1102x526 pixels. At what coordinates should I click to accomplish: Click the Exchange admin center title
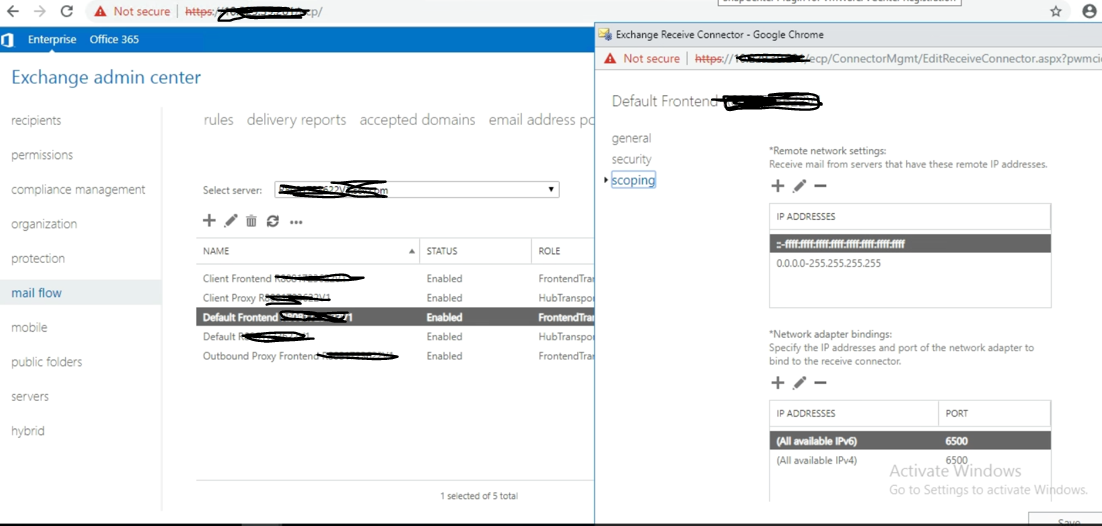pos(106,77)
